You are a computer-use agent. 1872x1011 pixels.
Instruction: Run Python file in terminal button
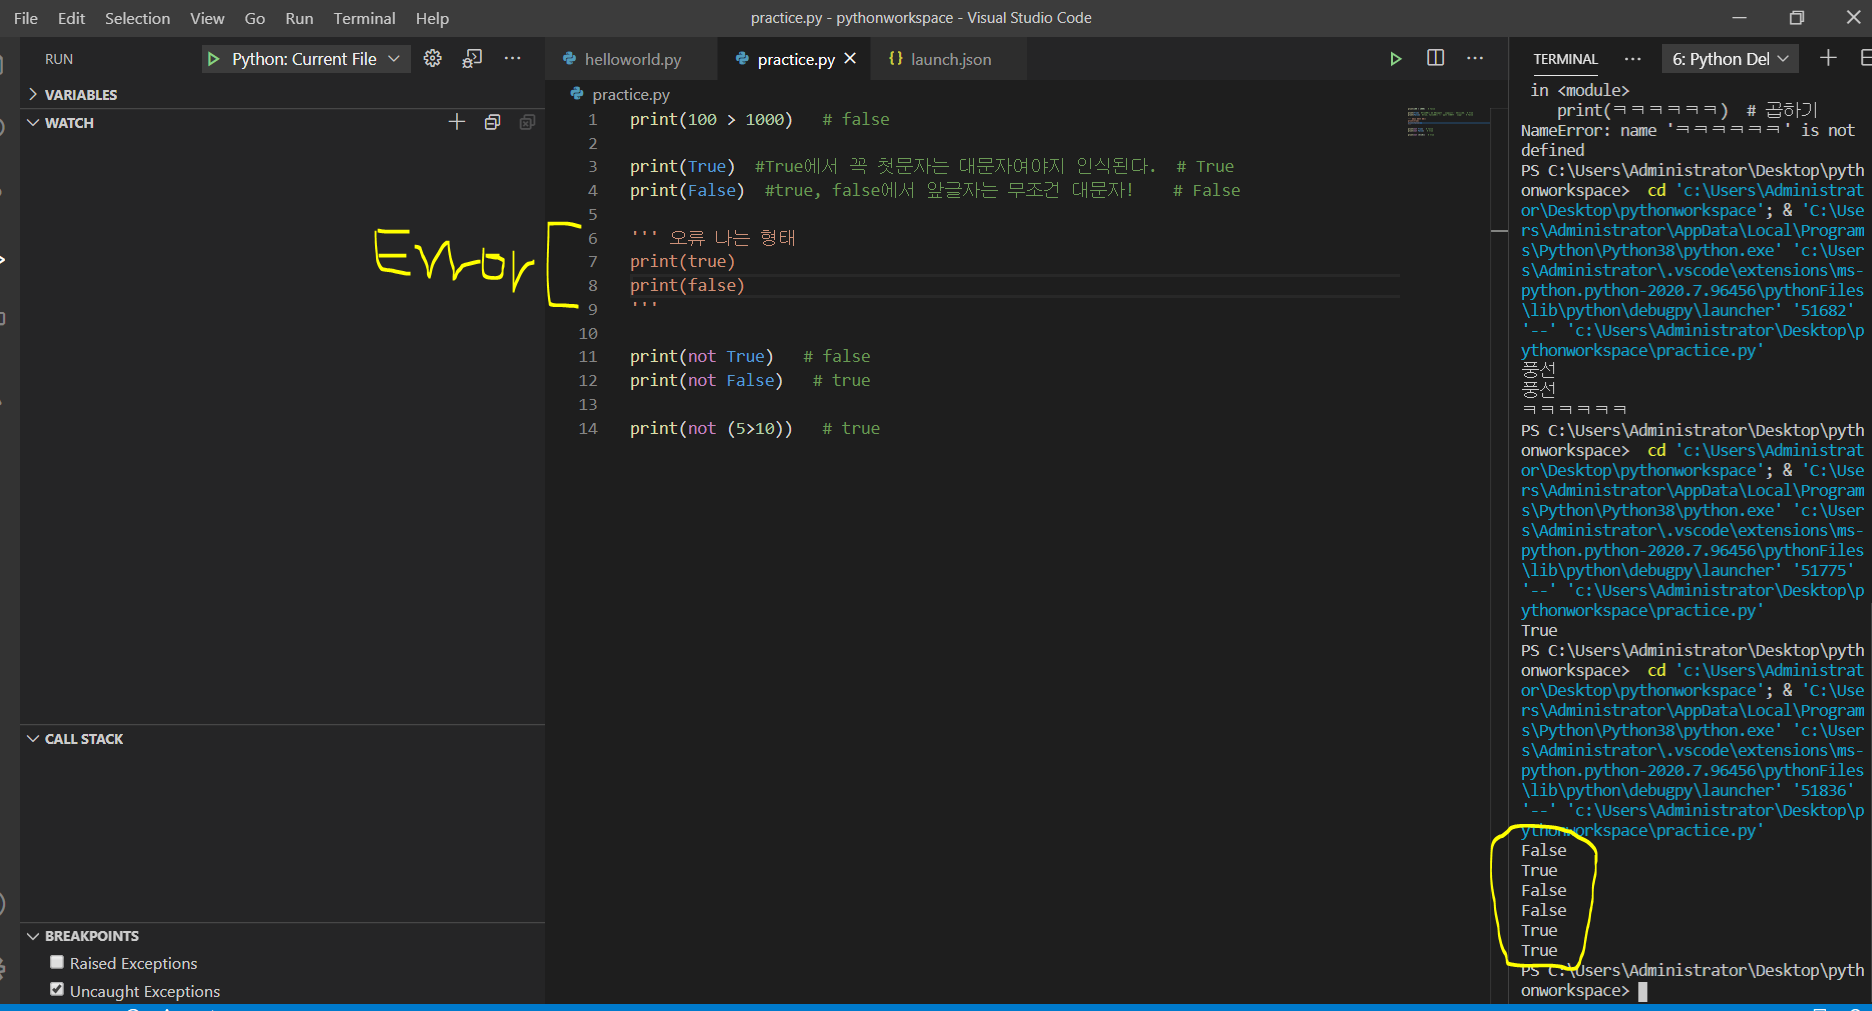(x=1395, y=59)
